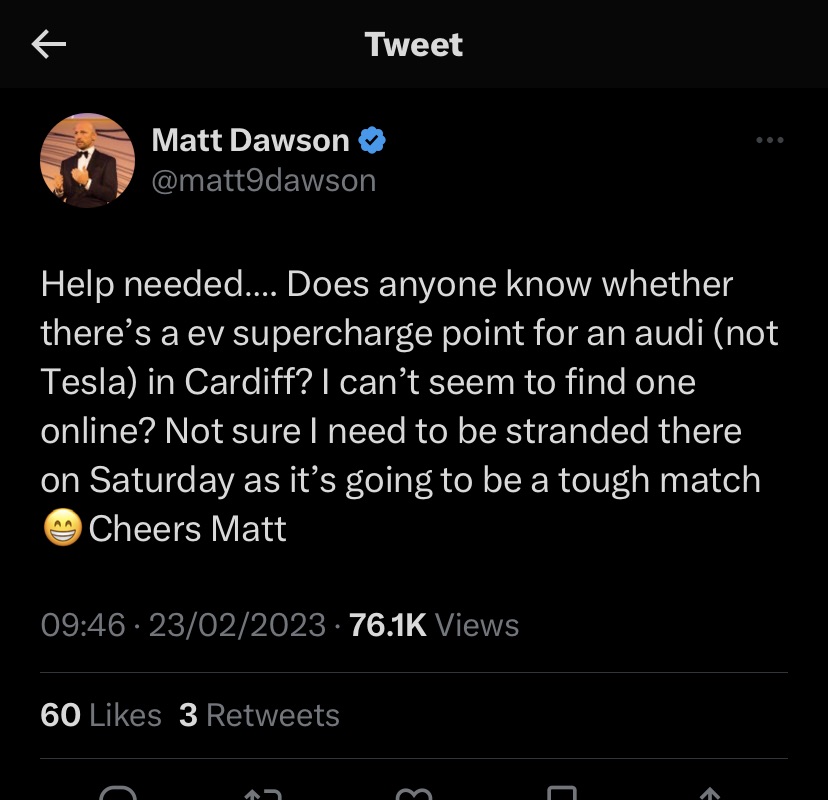The image size is (828, 800).
Task: Click the grinning emoji in tweet
Action: point(62,528)
